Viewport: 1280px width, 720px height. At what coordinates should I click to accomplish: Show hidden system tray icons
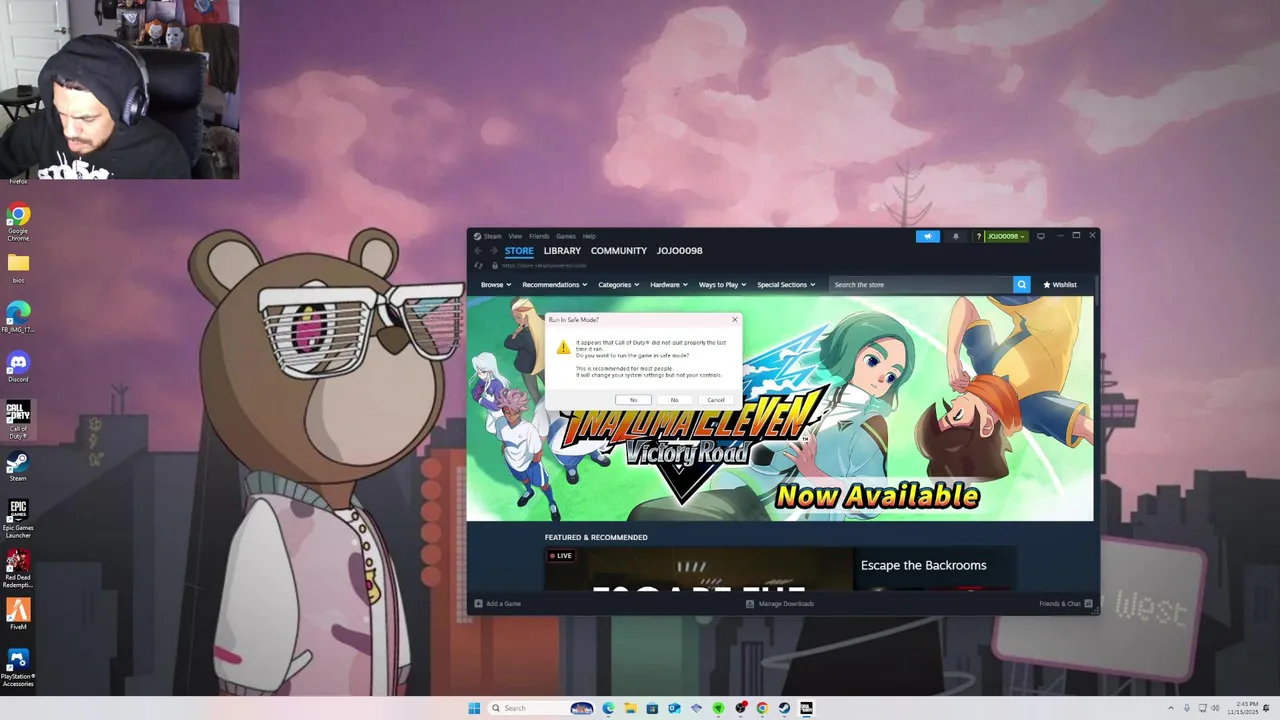pyautogui.click(x=1172, y=708)
